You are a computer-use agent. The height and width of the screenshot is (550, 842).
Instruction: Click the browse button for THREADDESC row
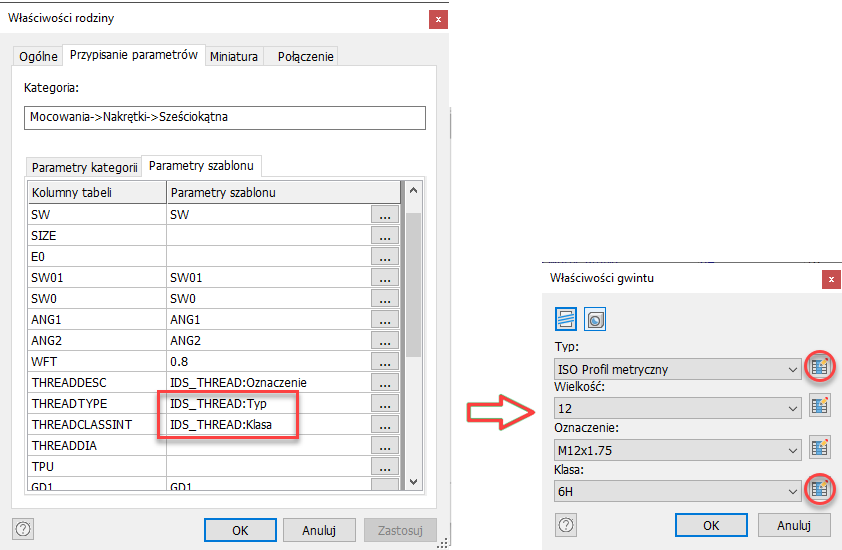pos(385,382)
